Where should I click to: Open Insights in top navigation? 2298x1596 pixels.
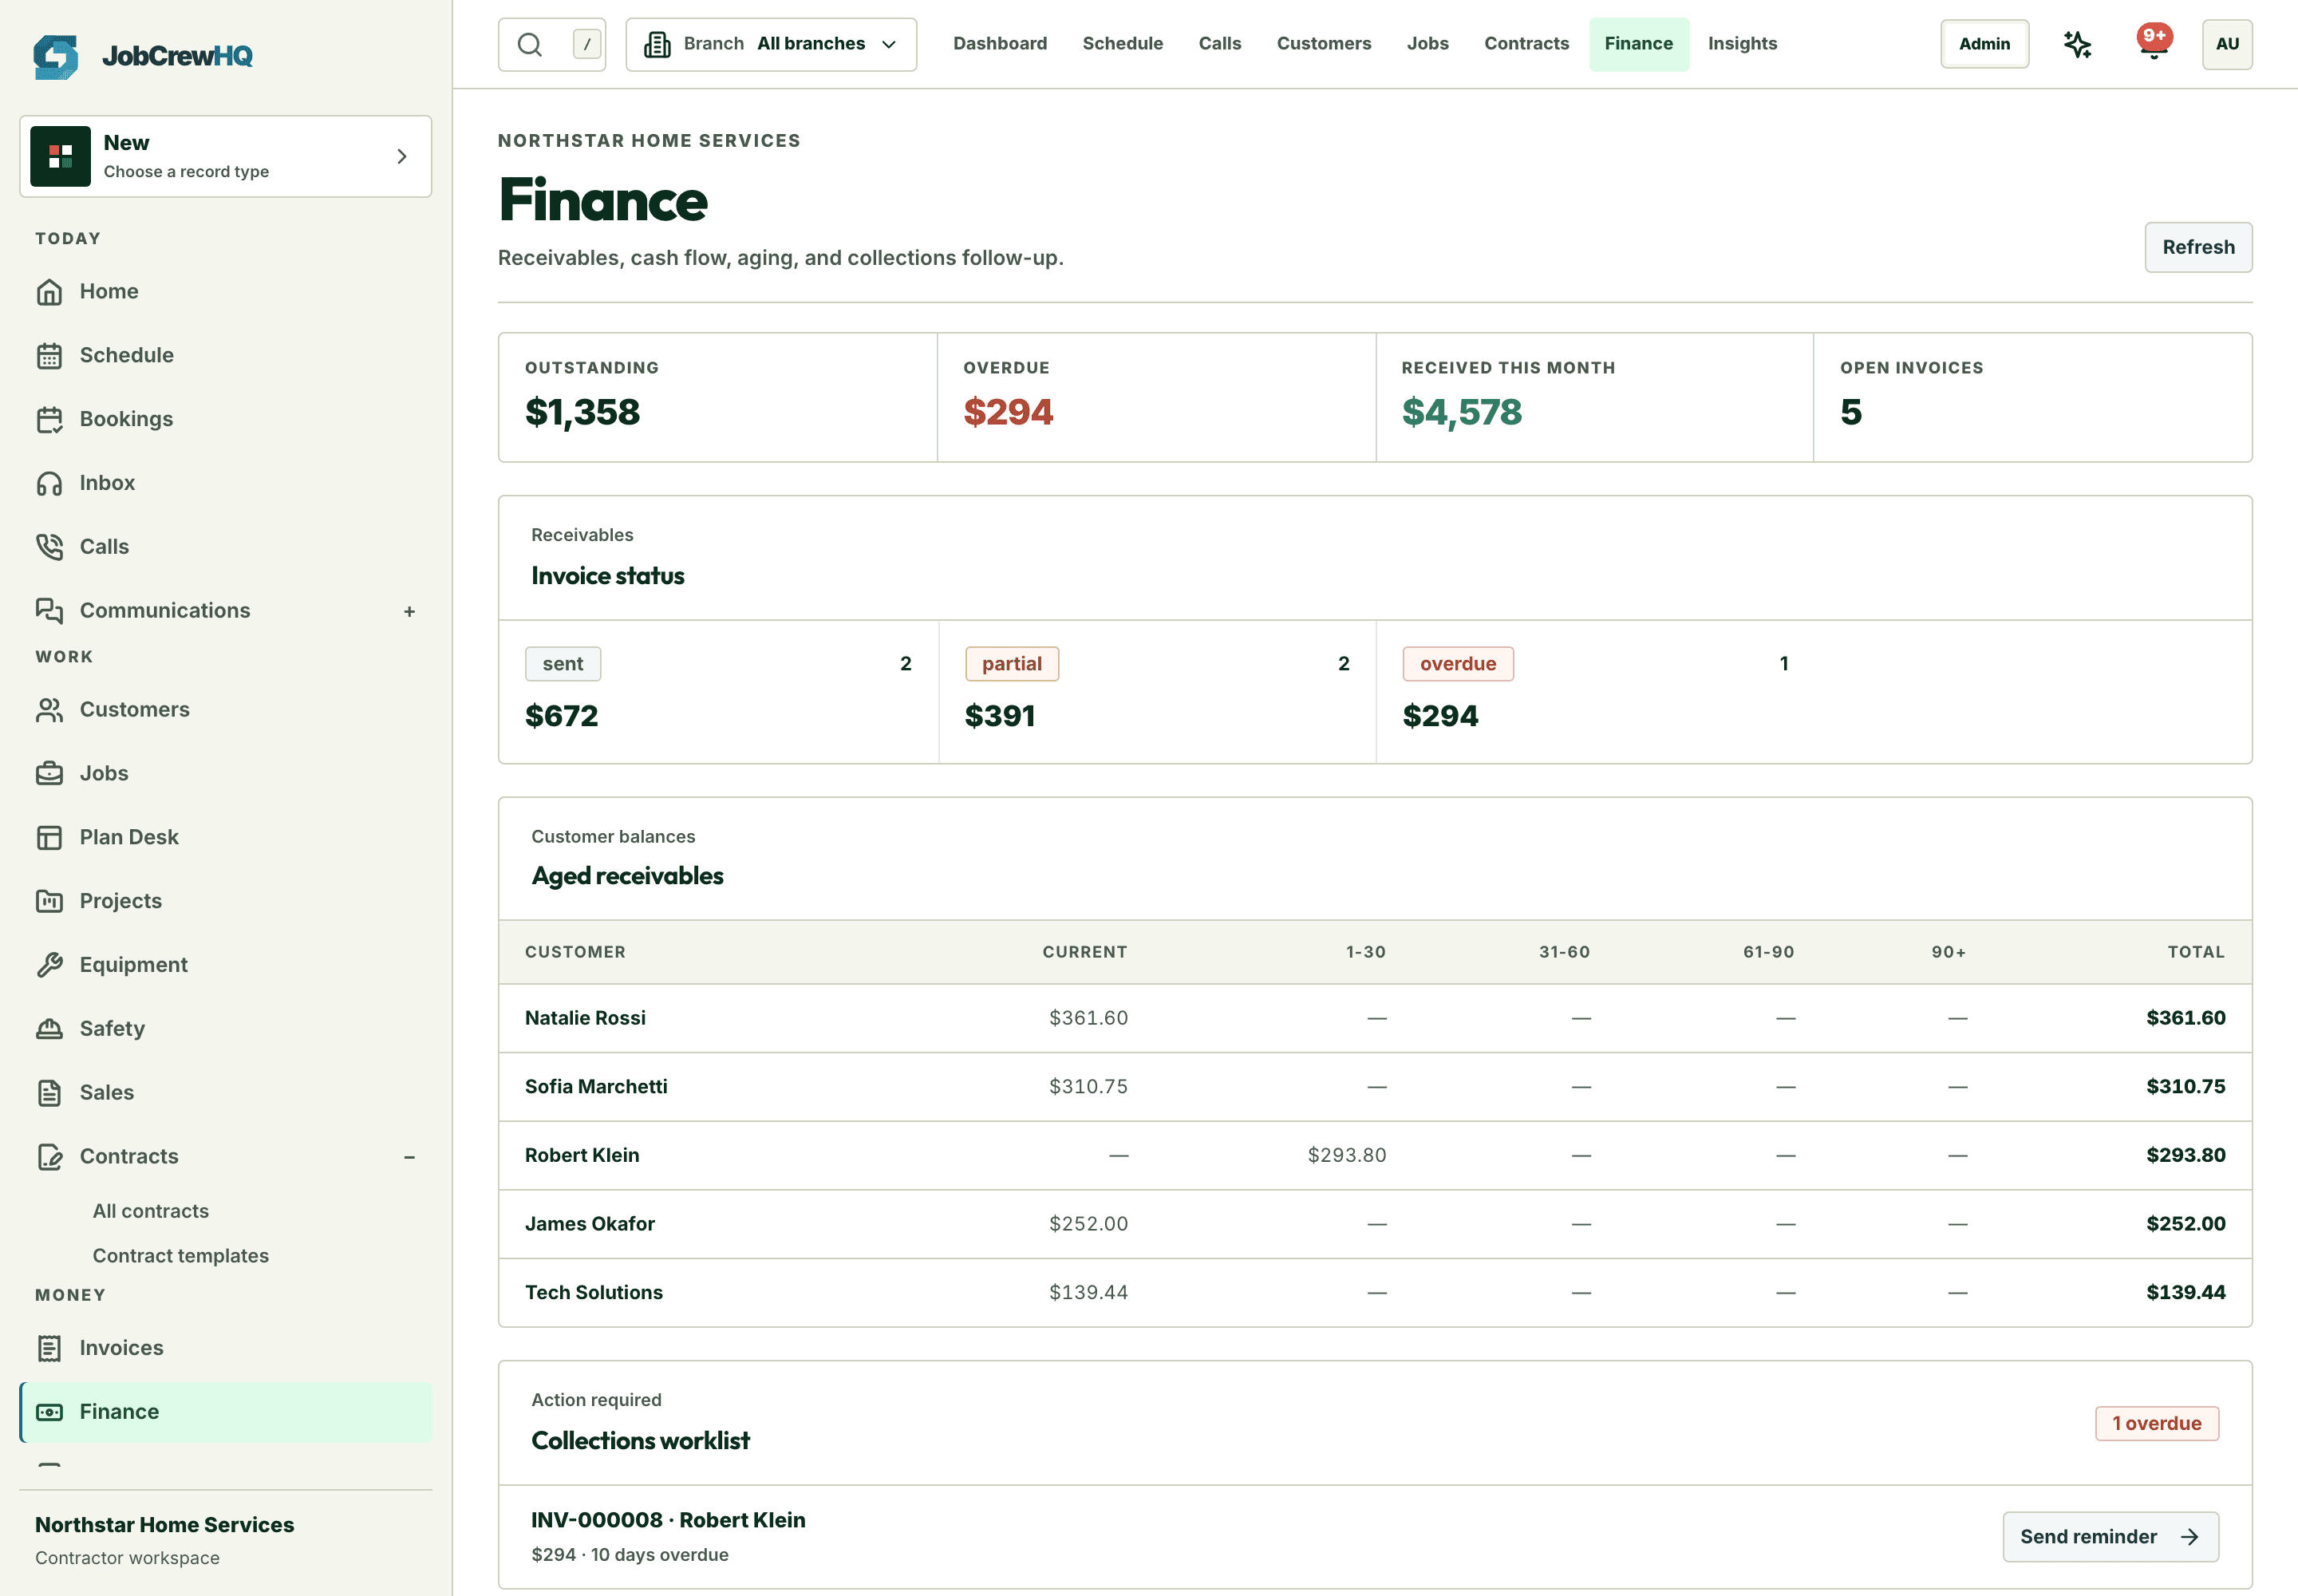1742,44
